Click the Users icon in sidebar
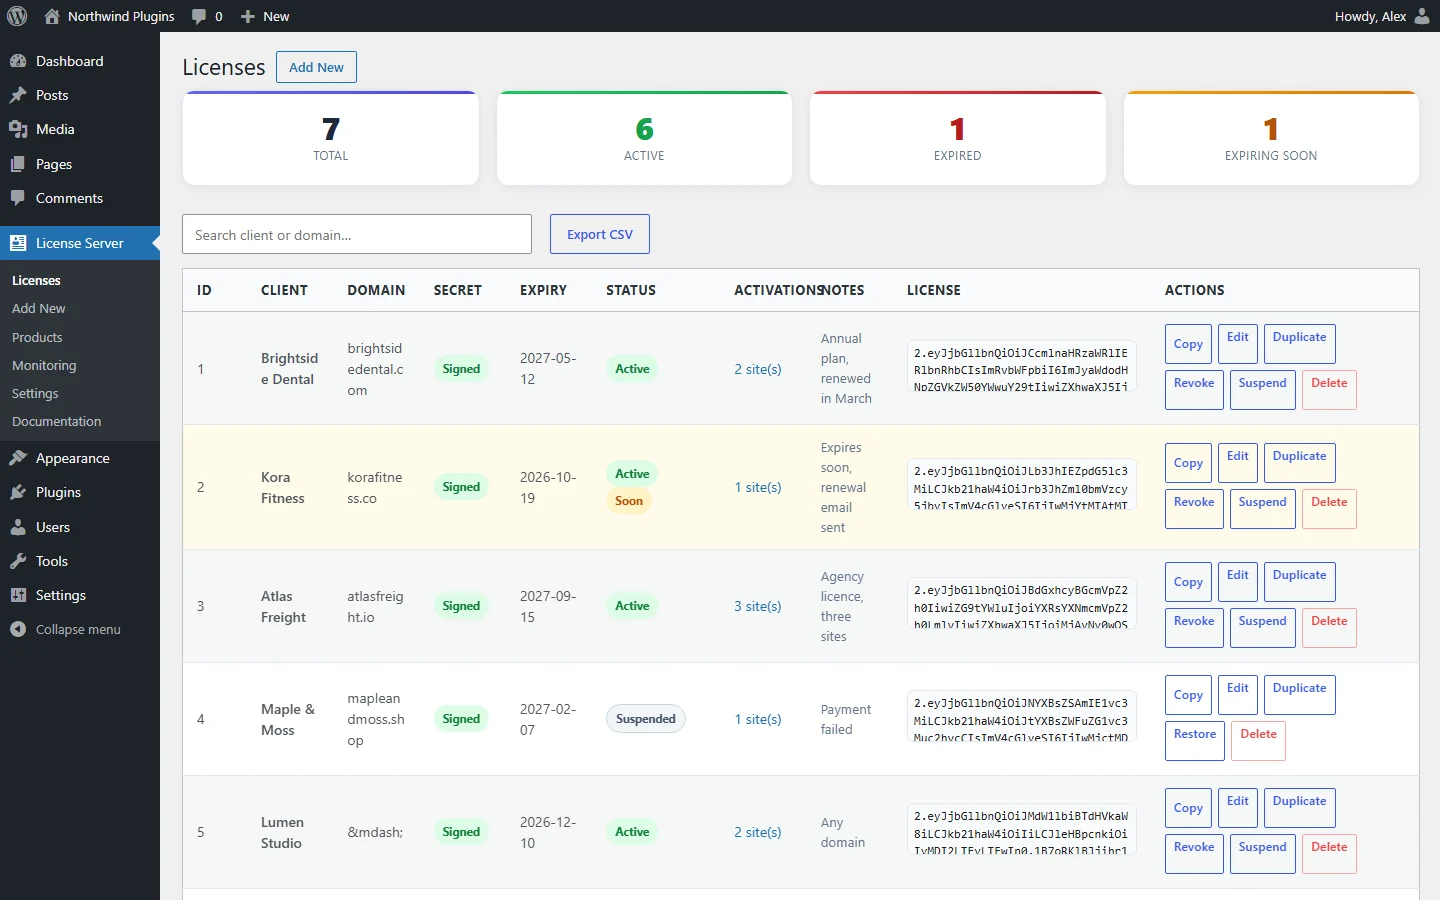 (x=18, y=527)
